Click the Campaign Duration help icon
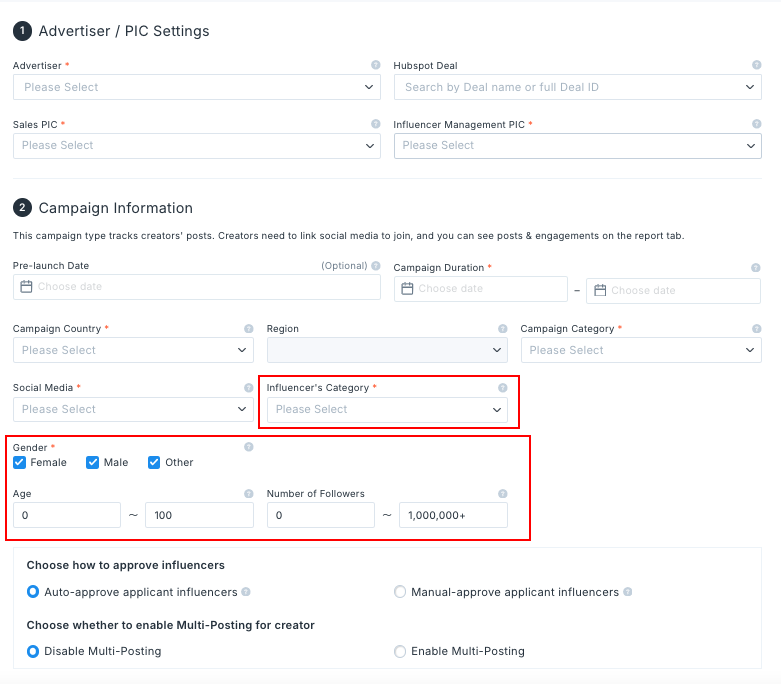 [x=756, y=268]
